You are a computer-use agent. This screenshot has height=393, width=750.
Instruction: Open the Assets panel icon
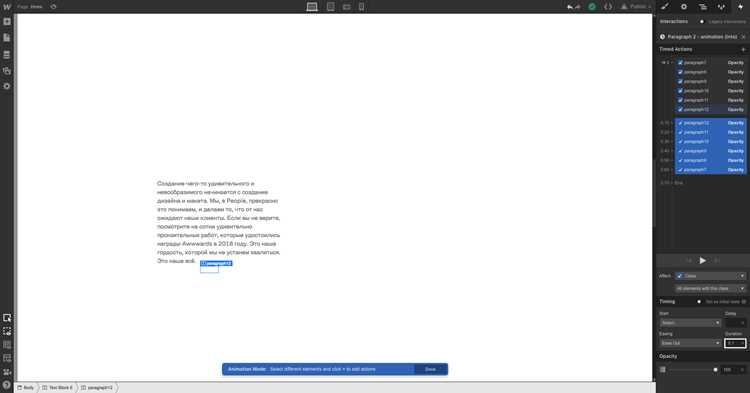pos(7,71)
